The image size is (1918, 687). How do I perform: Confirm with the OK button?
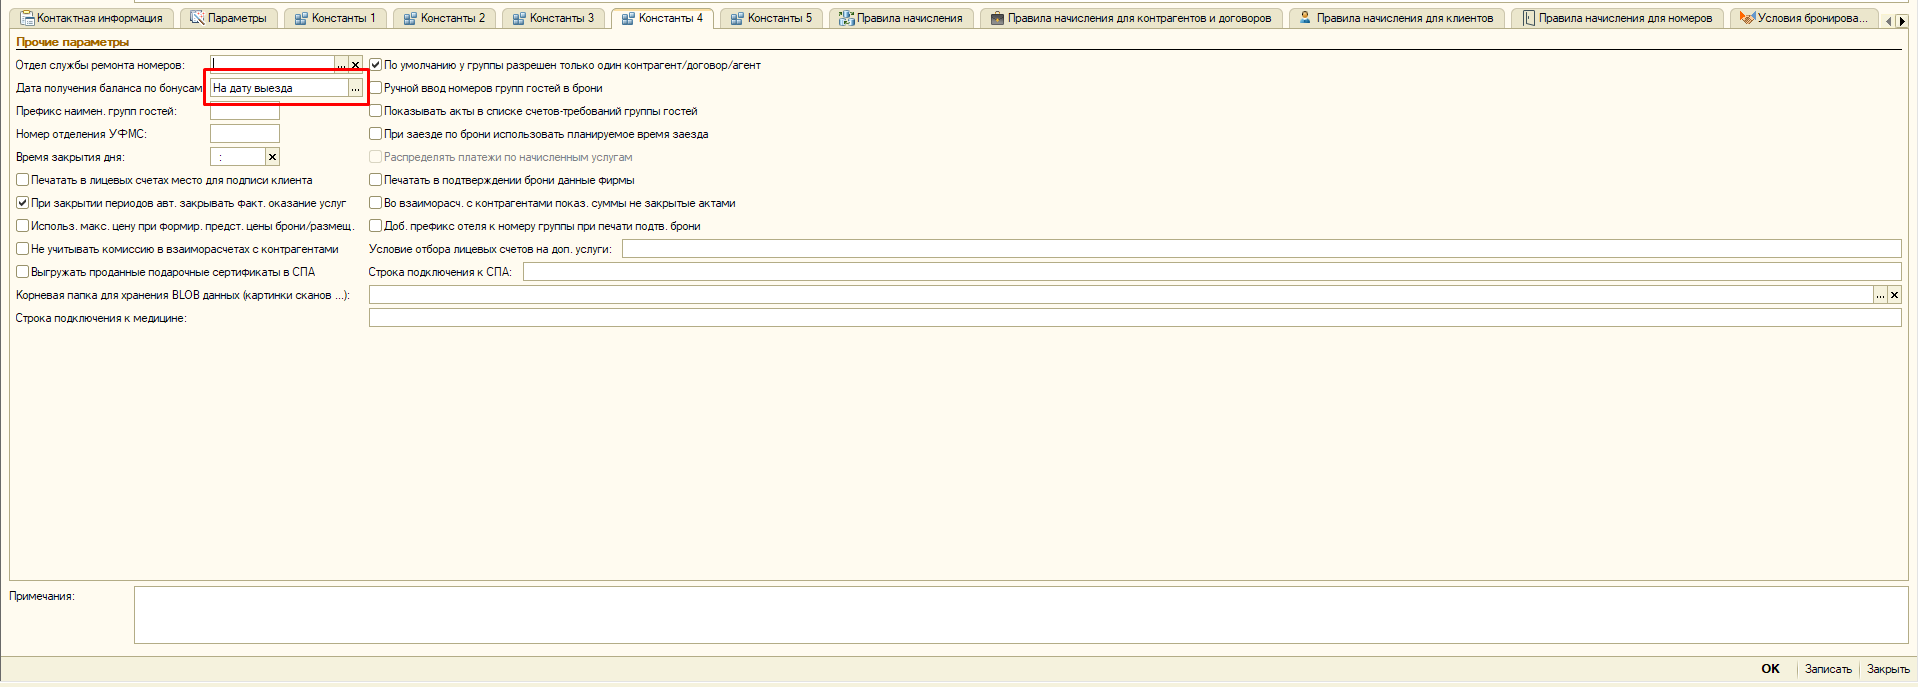(1770, 669)
